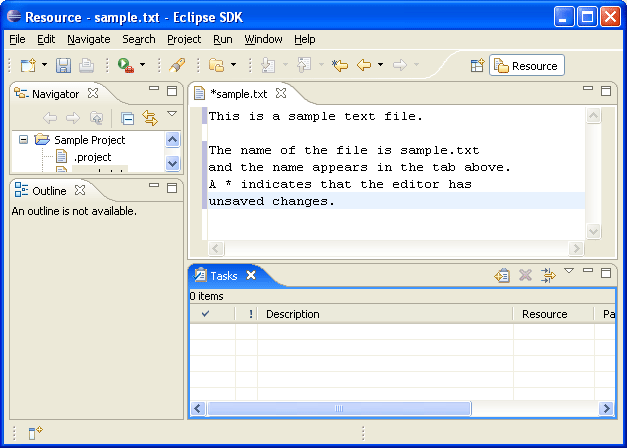This screenshot has width=627, height=448.
Task: Click the Tasks horizontal scrollbar thumb
Action: click(x=339, y=408)
